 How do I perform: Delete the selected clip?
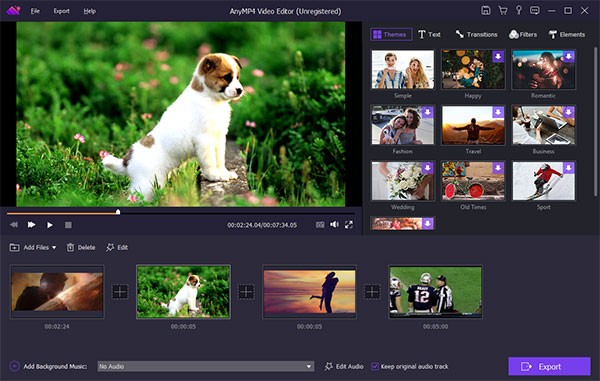click(81, 247)
